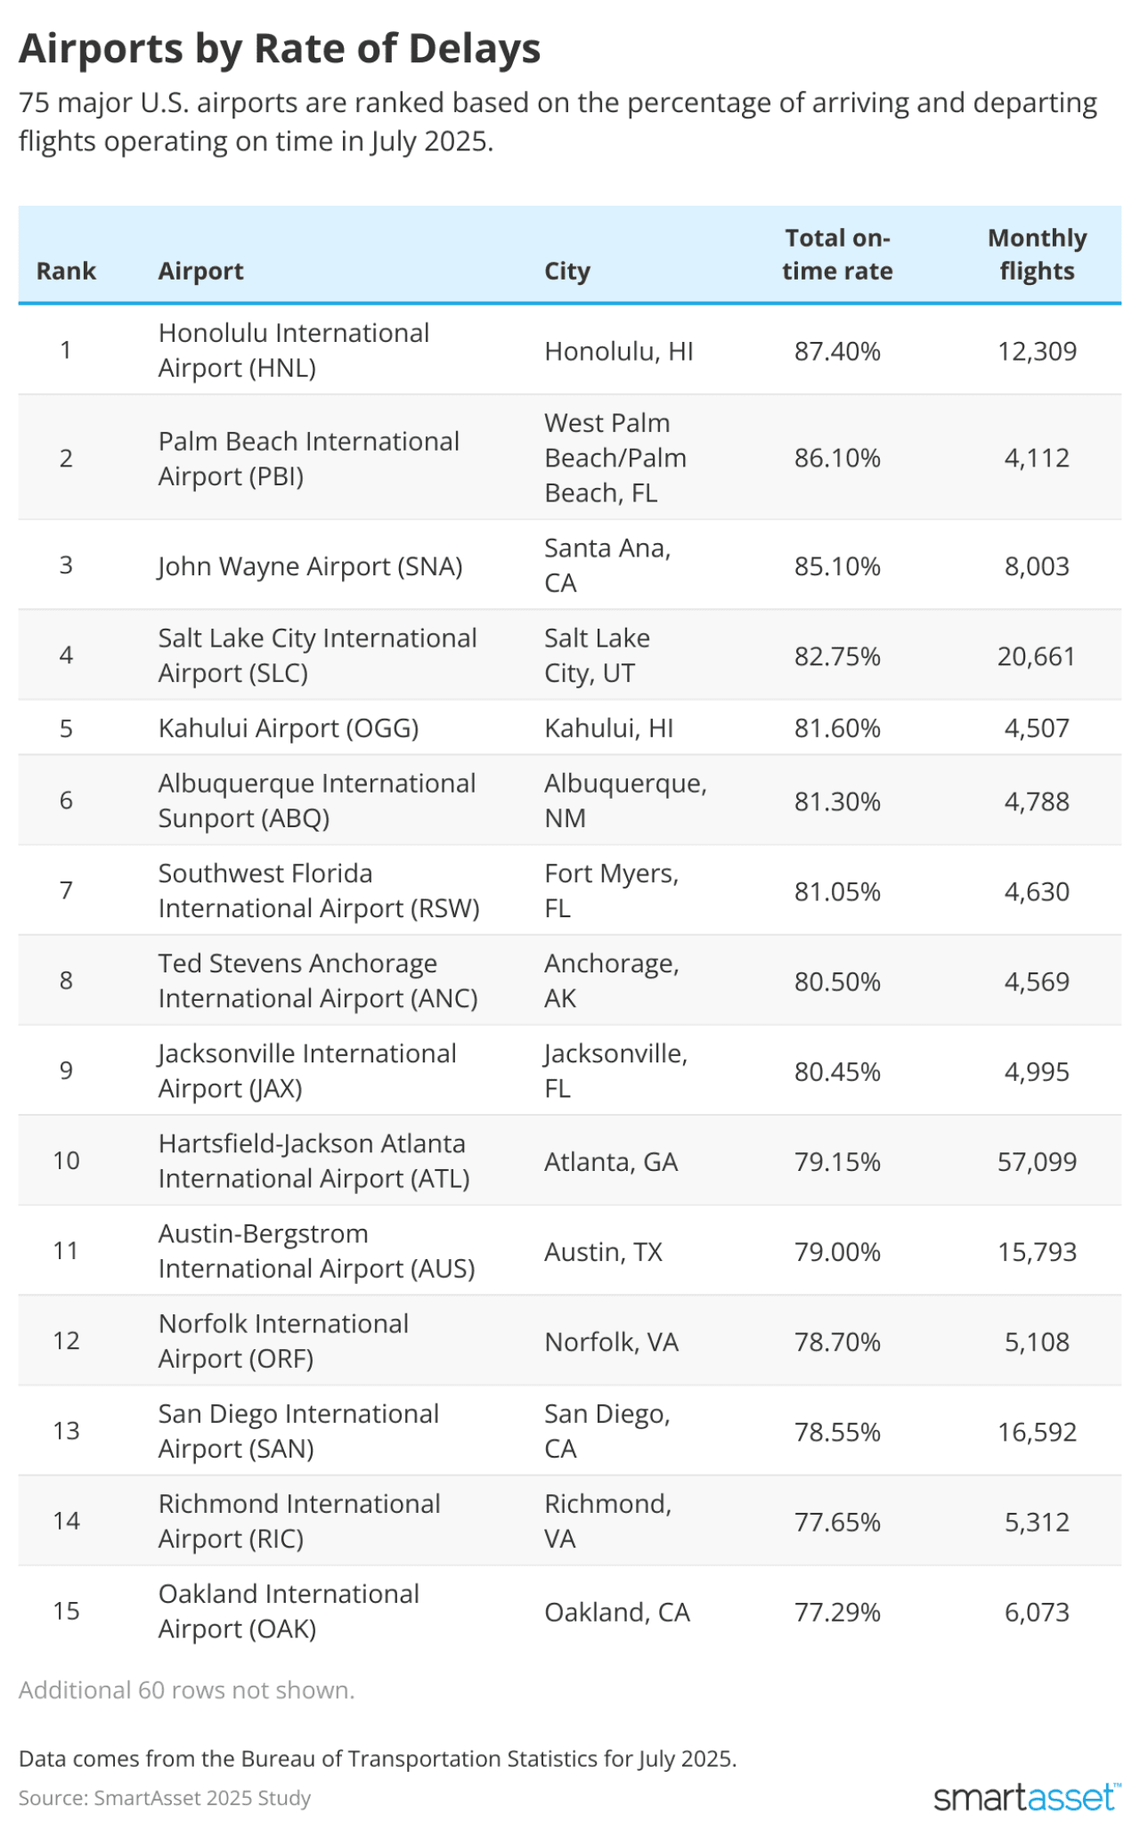Click the 'Additional 60 rows not shown' note

pos(187,1690)
